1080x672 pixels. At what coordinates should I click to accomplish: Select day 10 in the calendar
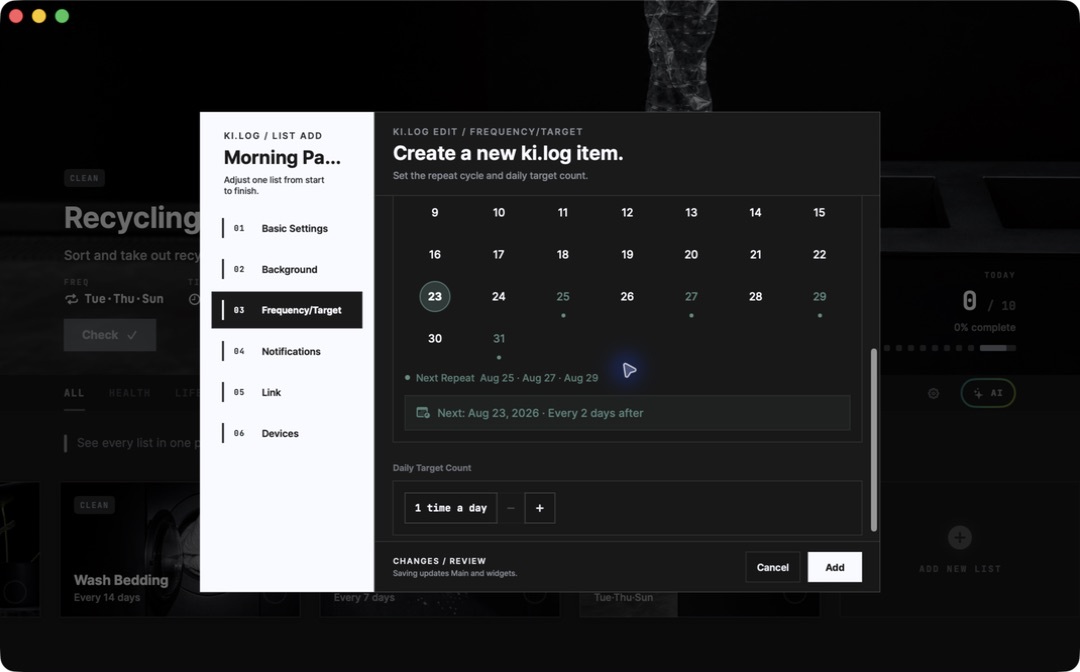(x=499, y=213)
